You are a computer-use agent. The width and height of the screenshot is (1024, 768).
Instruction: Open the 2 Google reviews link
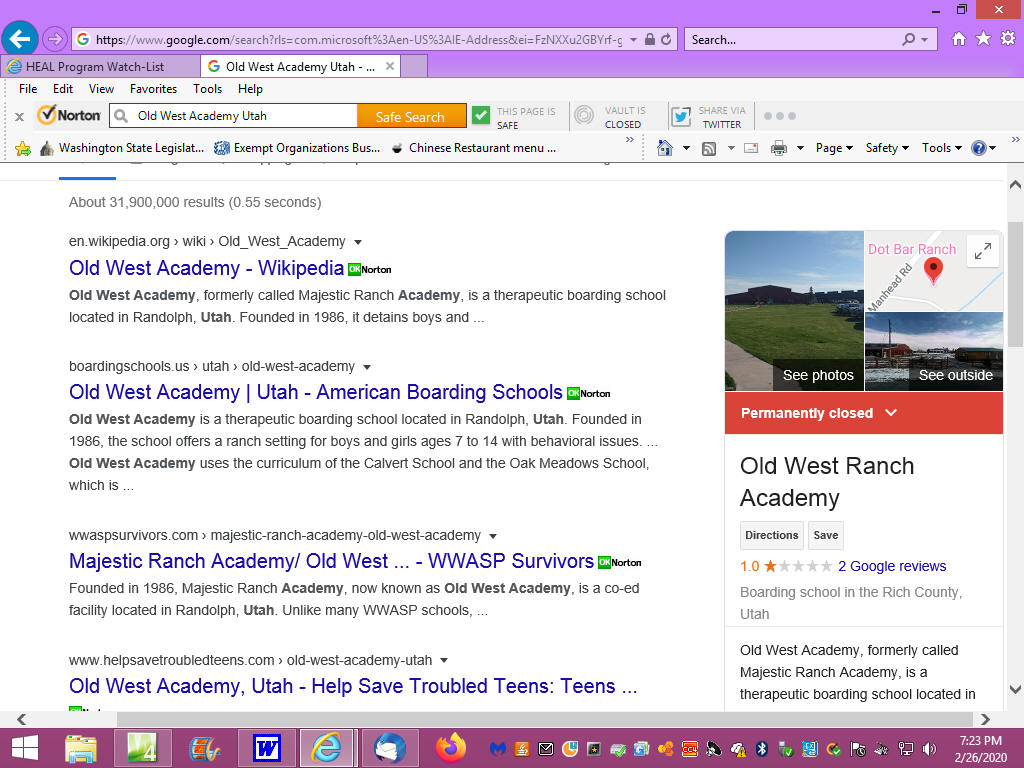892,566
